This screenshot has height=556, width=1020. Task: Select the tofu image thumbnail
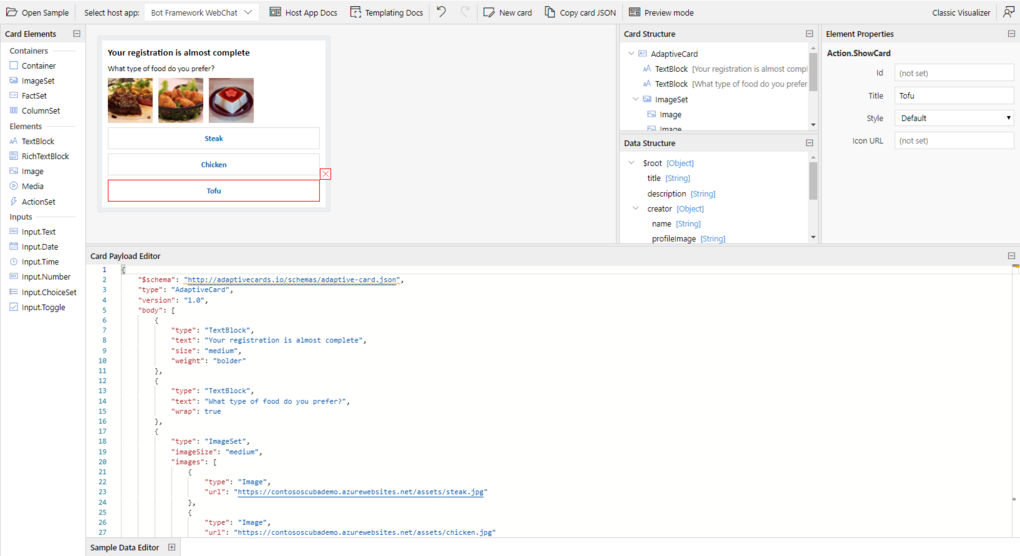[231, 100]
